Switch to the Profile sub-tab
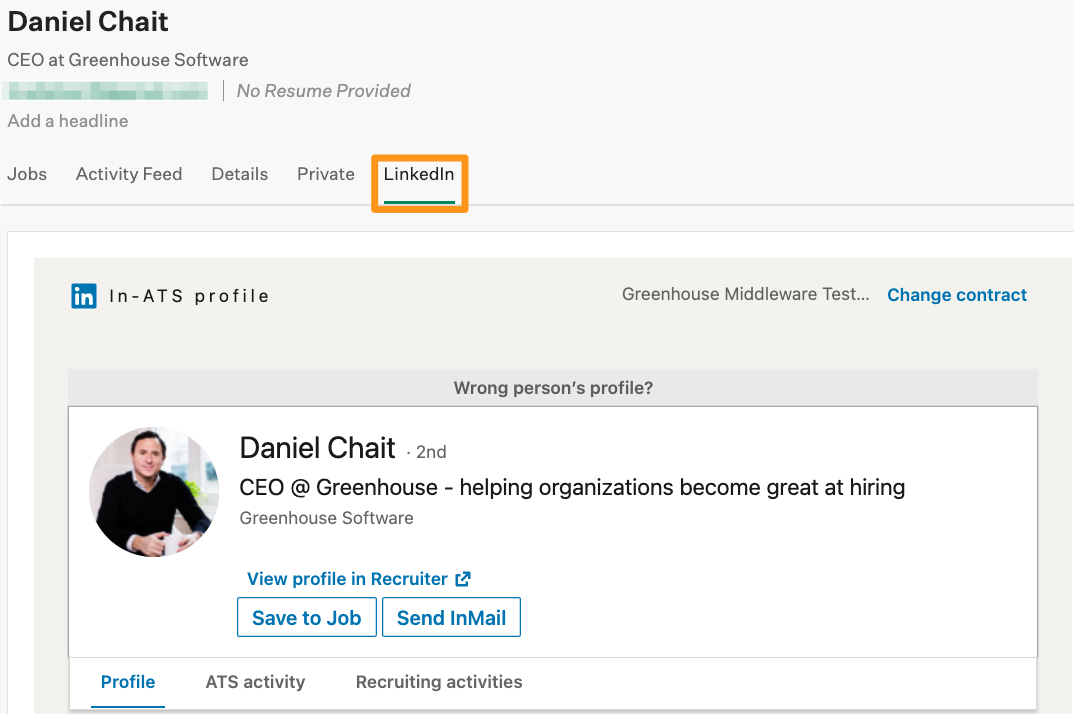The width and height of the screenshot is (1074, 714). 128,682
